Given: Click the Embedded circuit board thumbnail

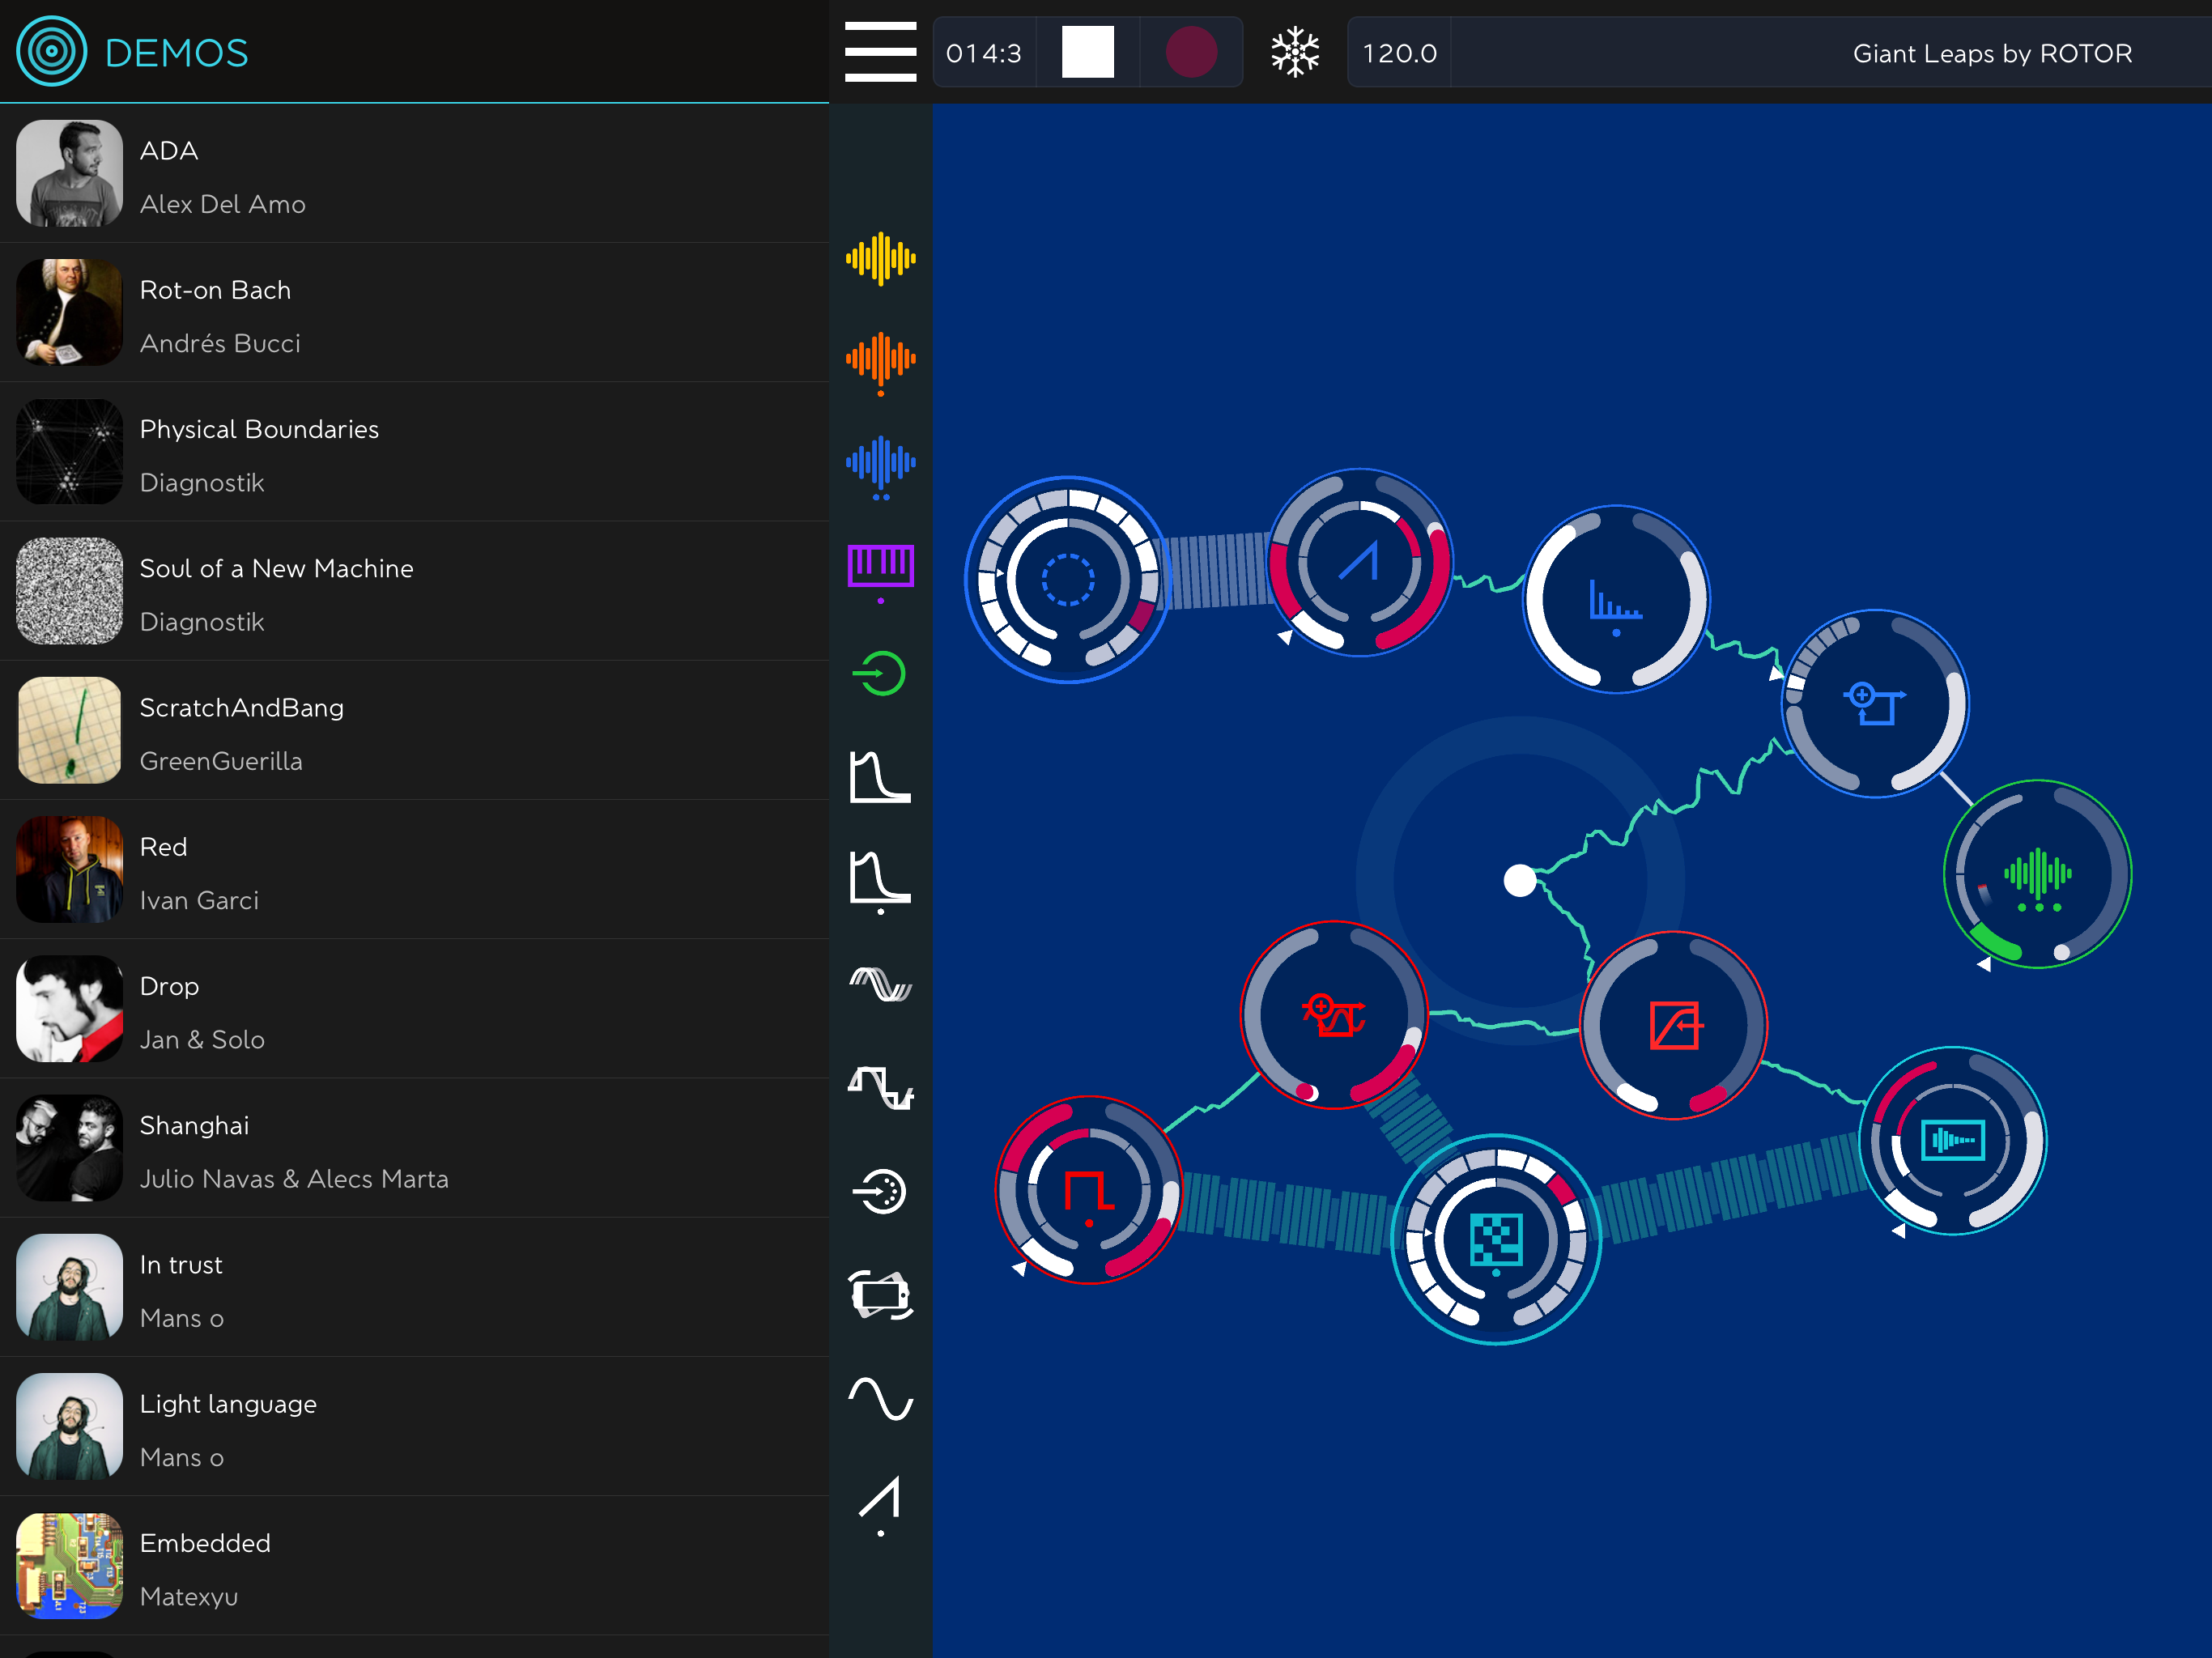Looking at the screenshot, I should coord(69,1566).
